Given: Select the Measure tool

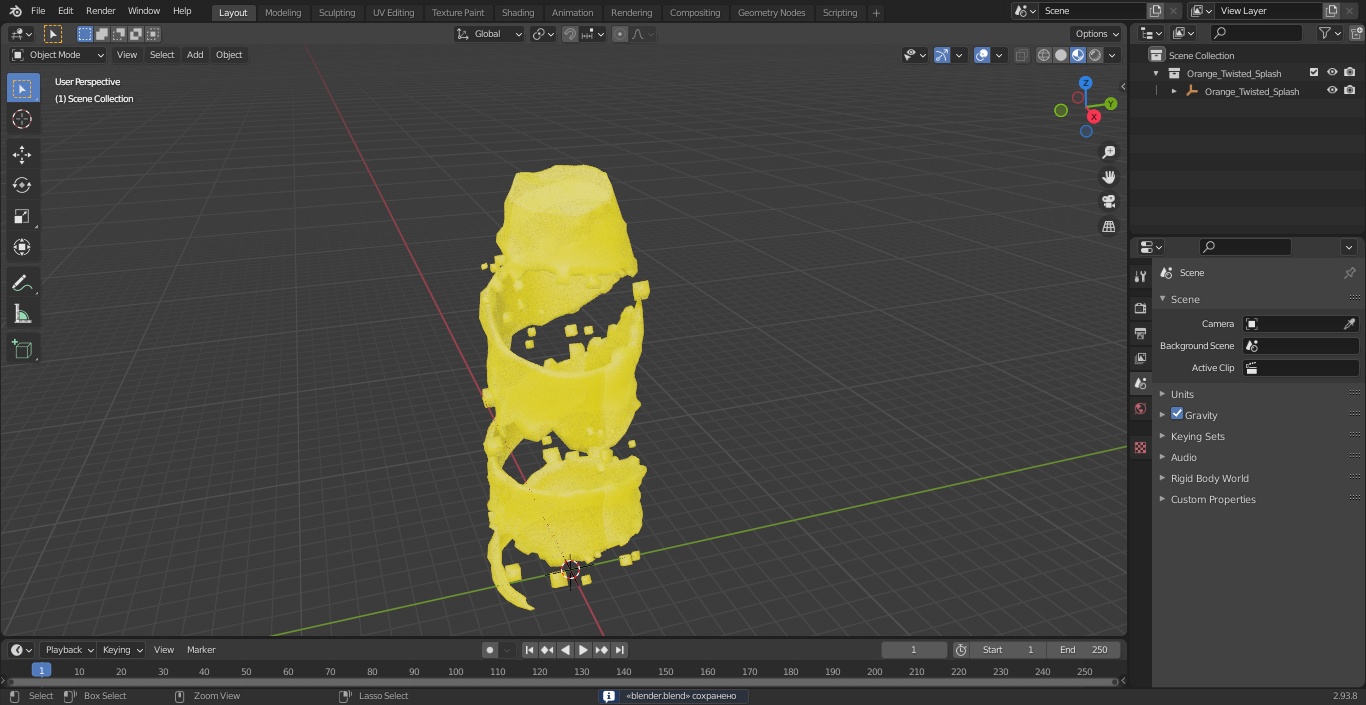Looking at the screenshot, I should pyautogui.click(x=22, y=314).
